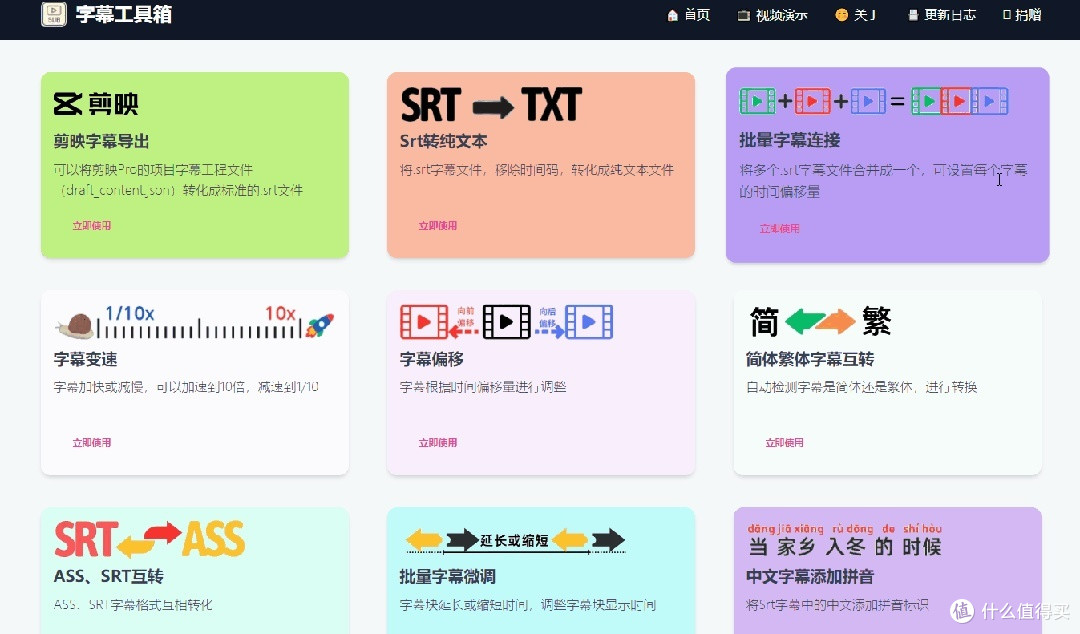Click the document icon beside 更新日志
This screenshot has width=1080, height=634.
point(913,15)
